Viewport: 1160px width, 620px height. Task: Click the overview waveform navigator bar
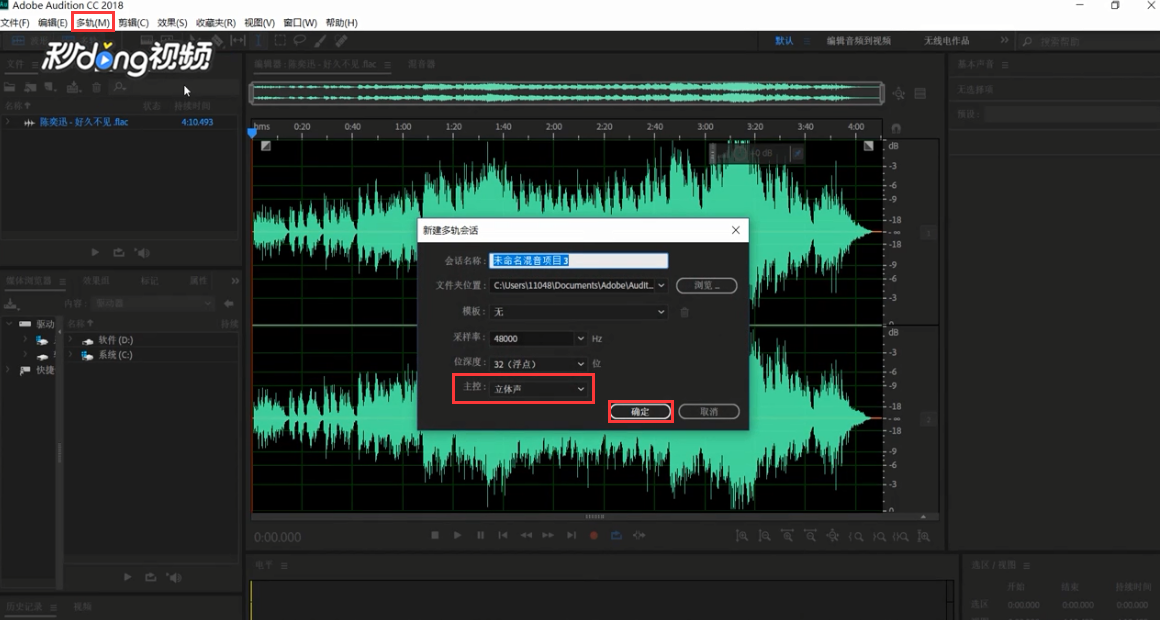pos(566,93)
